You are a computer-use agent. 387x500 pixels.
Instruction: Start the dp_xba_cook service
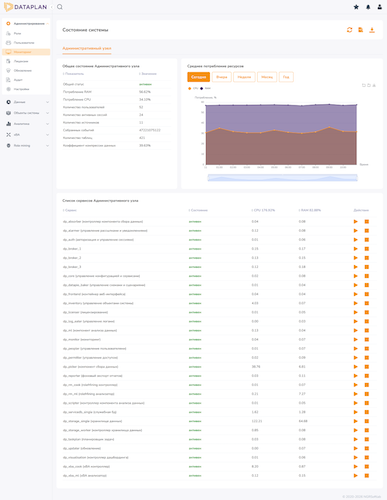pos(356,467)
